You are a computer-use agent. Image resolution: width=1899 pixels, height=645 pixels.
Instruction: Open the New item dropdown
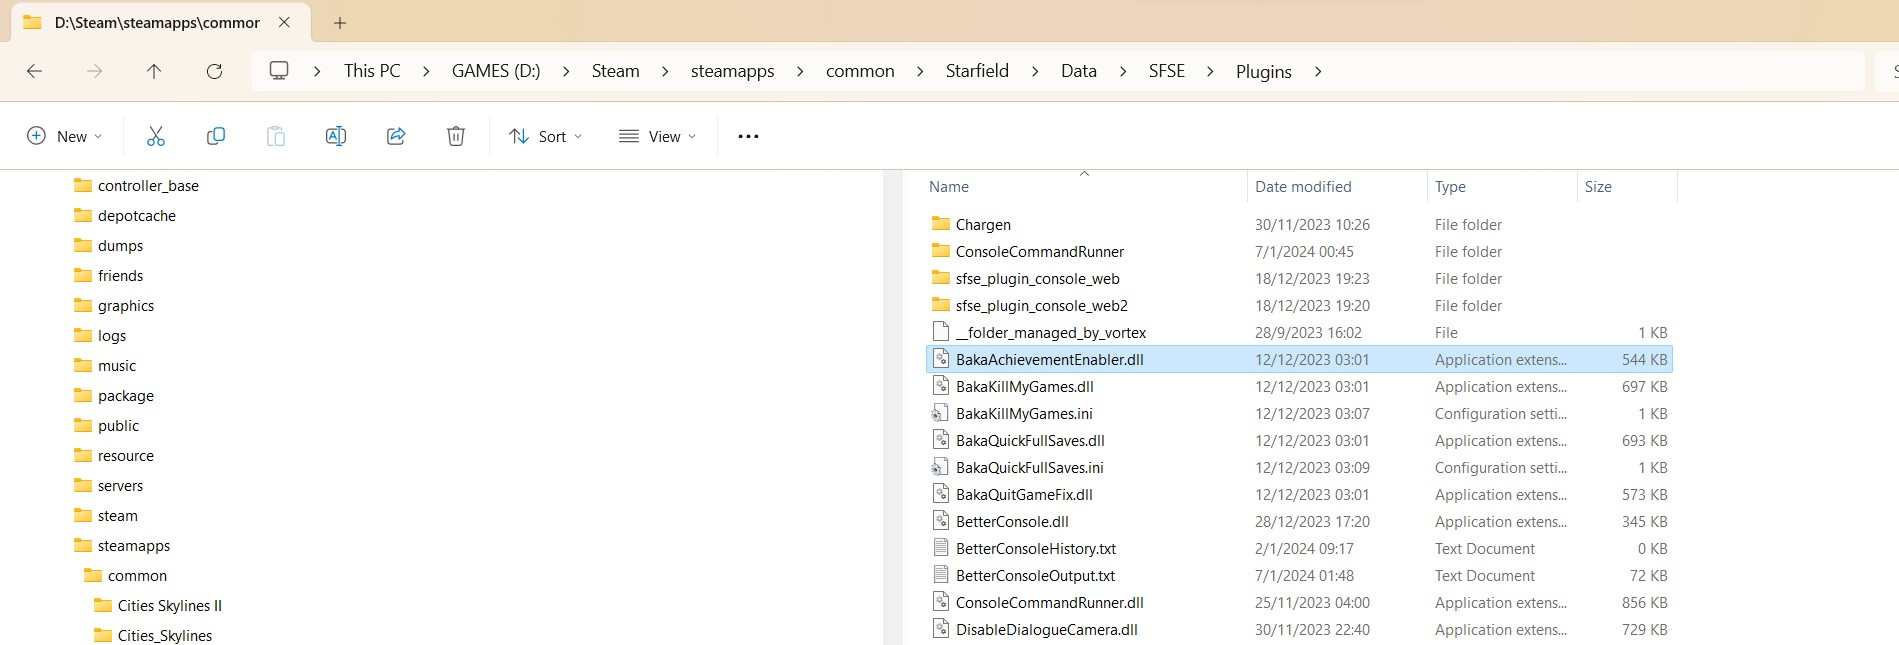(x=64, y=136)
